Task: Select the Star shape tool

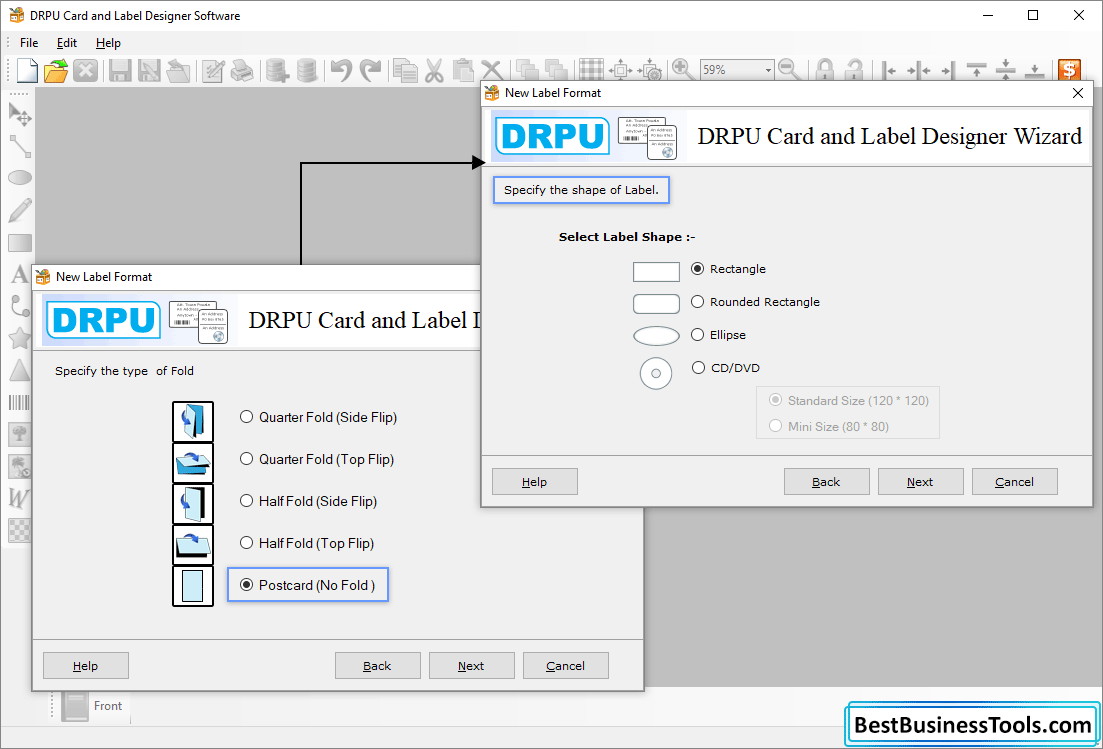Action: tap(20, 338)
